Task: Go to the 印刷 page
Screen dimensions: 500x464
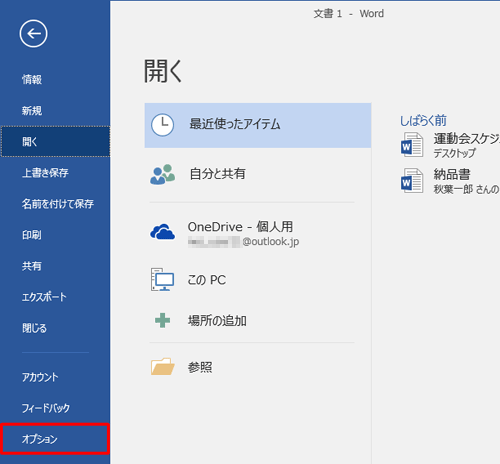Action: [55, 235]
